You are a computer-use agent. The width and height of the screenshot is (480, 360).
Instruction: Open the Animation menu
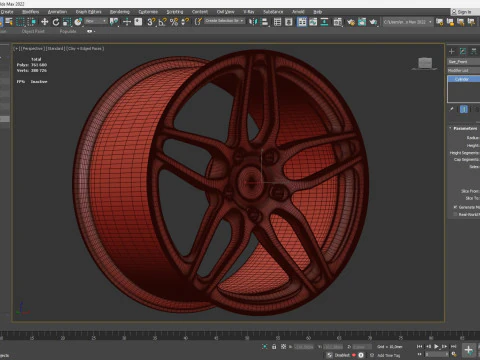click(x=57, y=12)
